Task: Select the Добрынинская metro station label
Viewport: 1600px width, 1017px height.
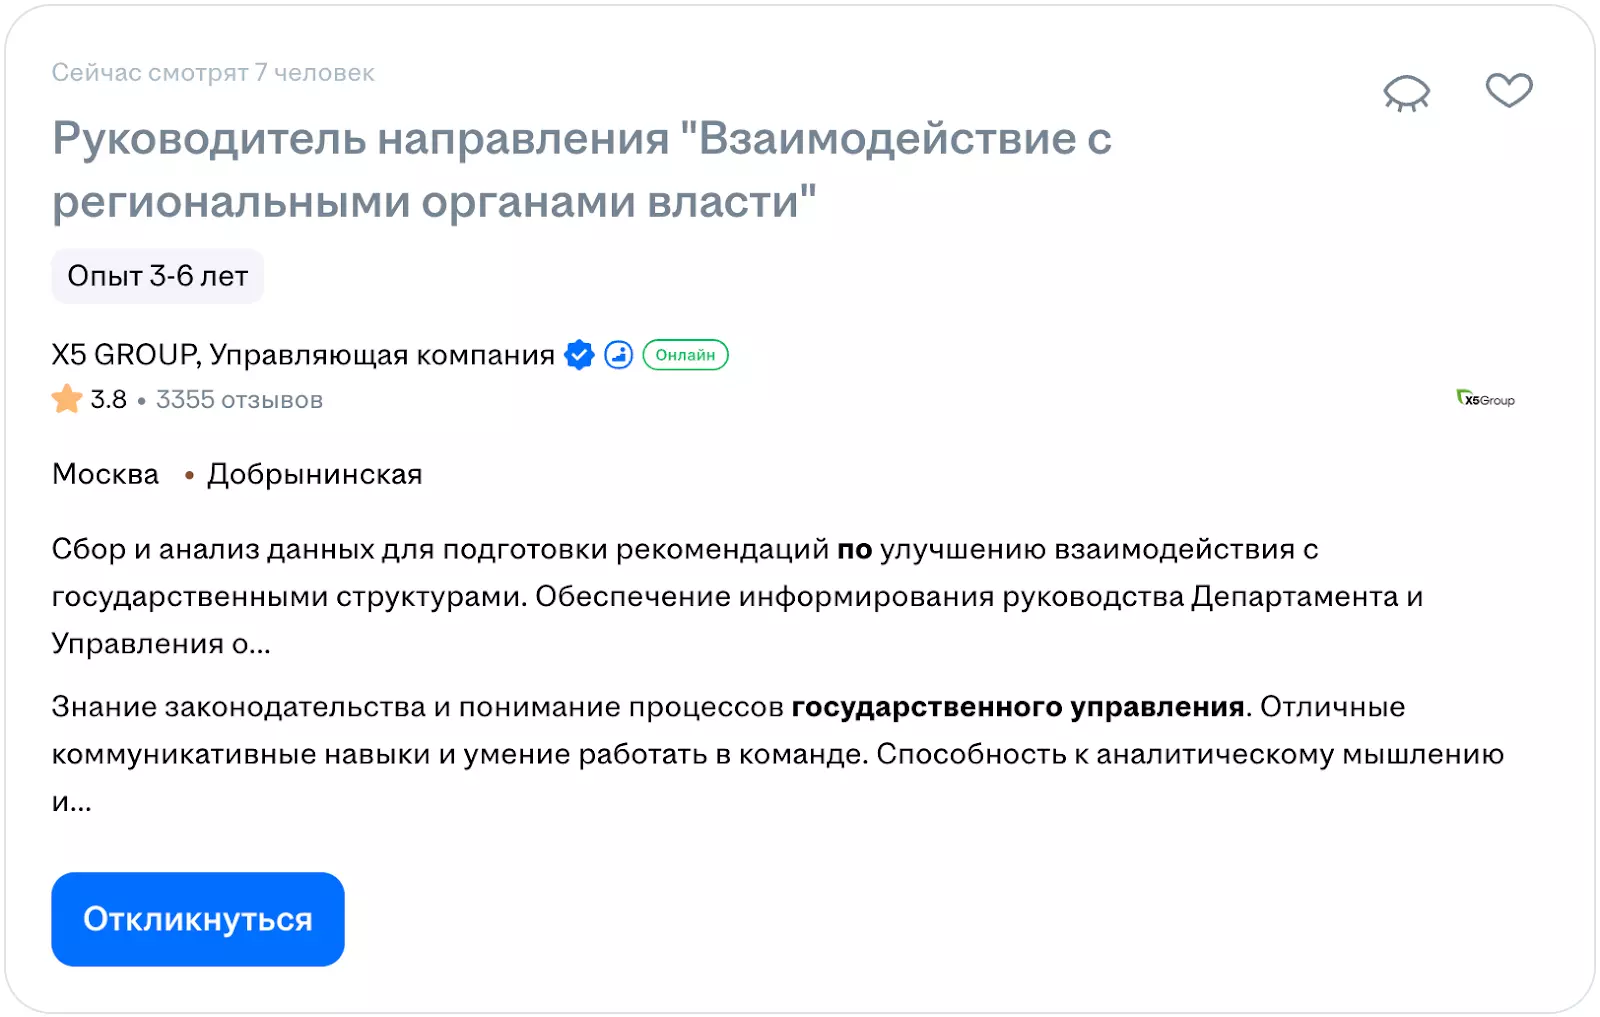Action: (315, 474)
